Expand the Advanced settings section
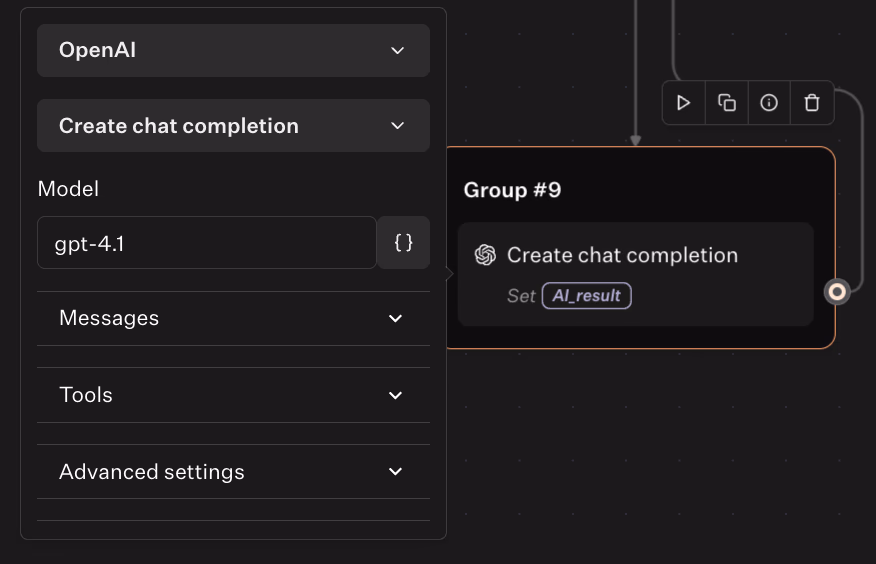 234,472
